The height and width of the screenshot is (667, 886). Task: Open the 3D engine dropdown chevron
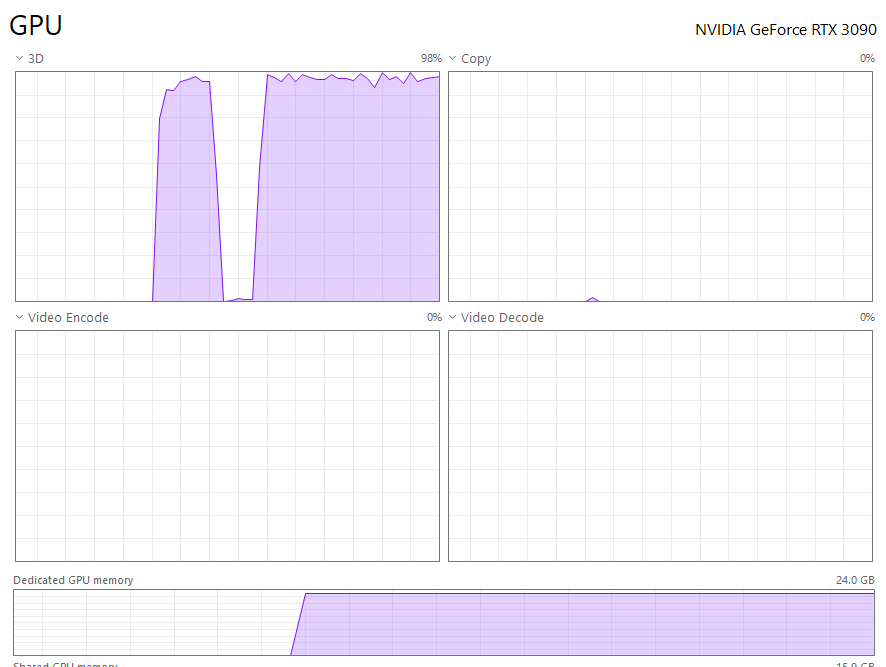tap(19, 59)
